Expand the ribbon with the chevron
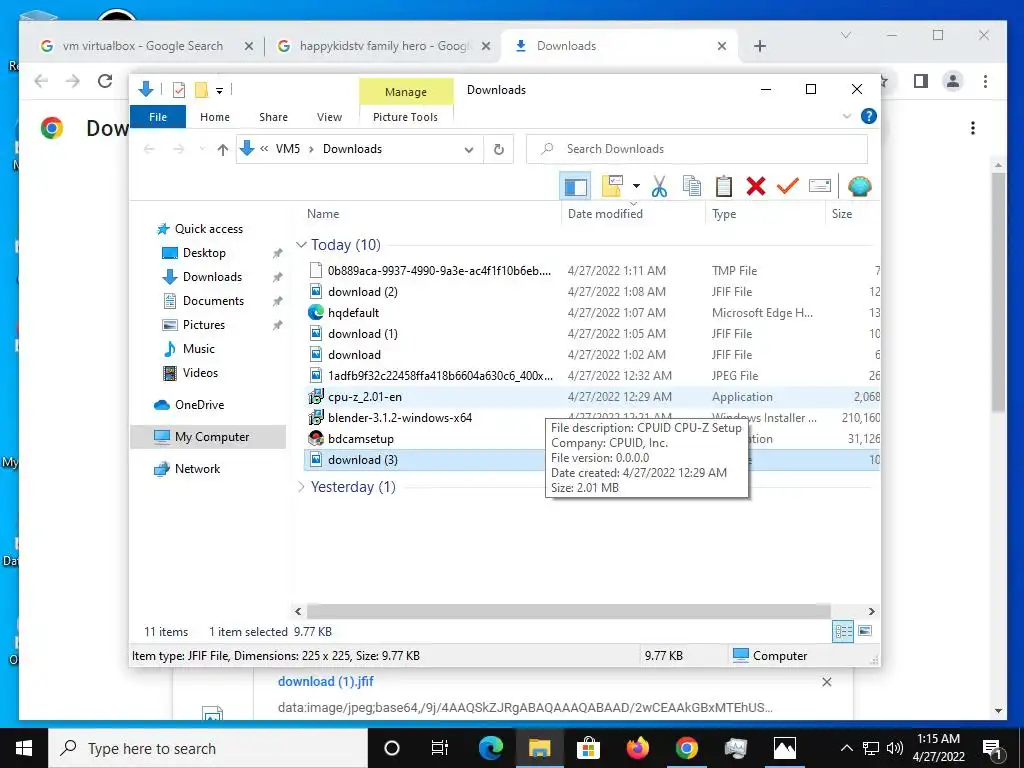This screenshot has height=768, width=1024. (847, 116)
